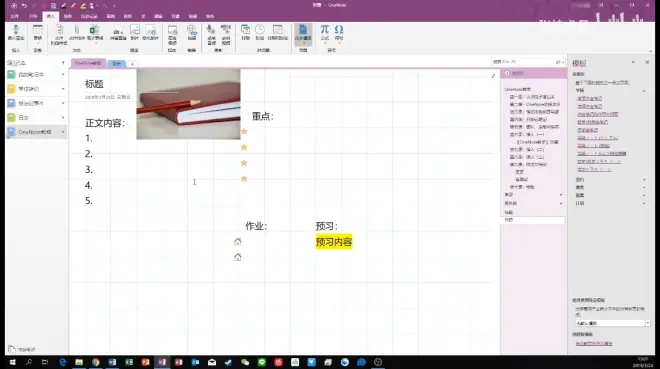Expand the OneNote教程 notebook arrow in sidebar

(x=63, y=132)
